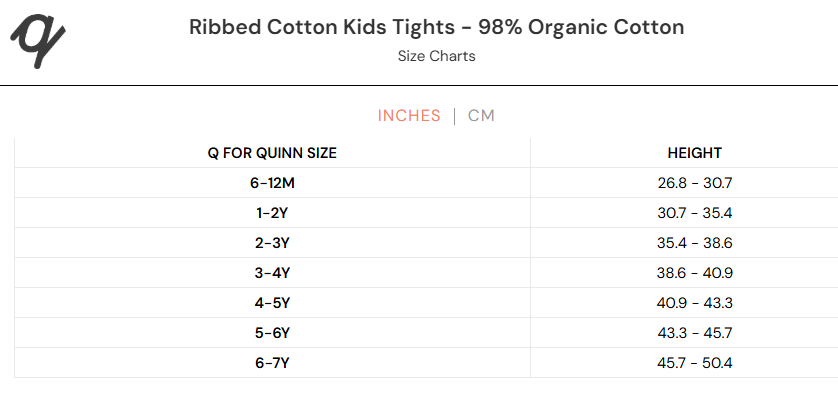Switch size chart to CM units
Viewport: 838px width, 407px height.
tap(481, 116)
